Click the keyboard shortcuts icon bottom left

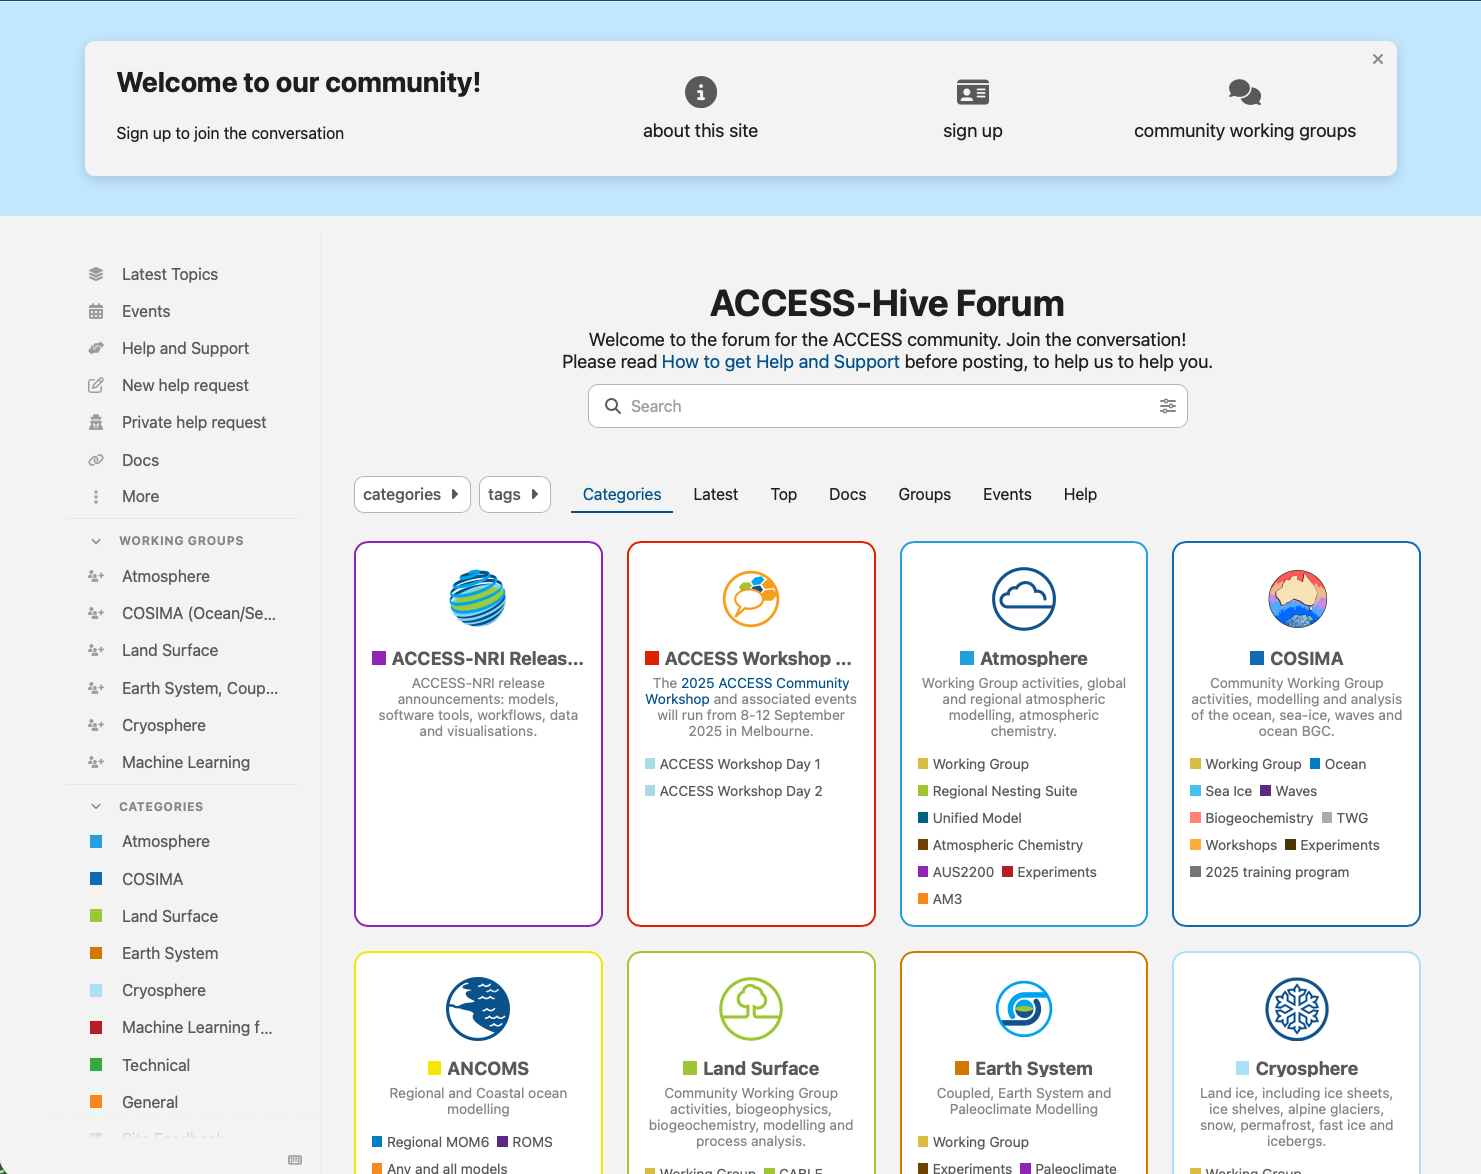[295, 1160]
